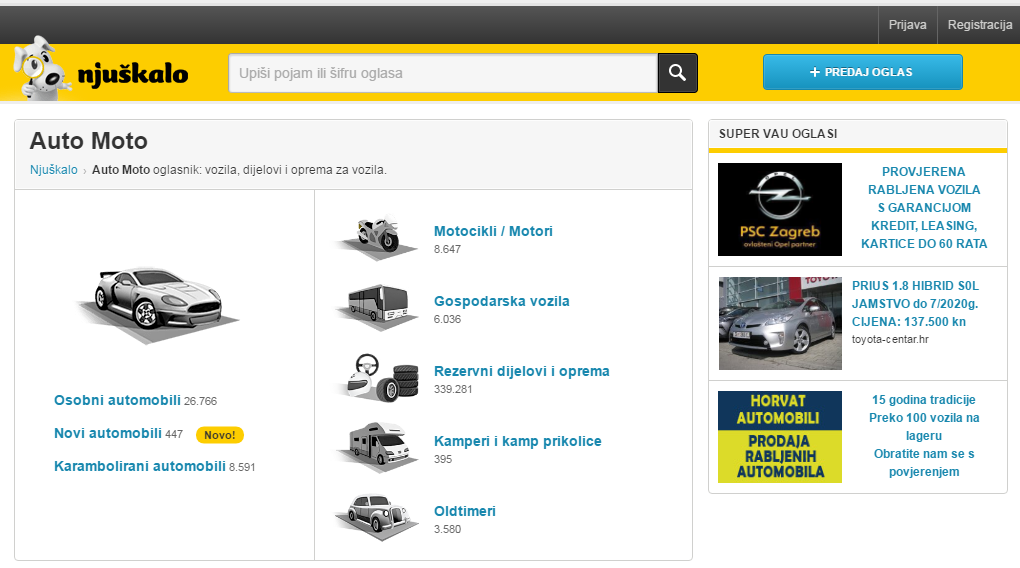Image resolution: width=1020 pixels, height=568 pixels.
Task: Open Prijava in the top bar
Action: point(907,25)
